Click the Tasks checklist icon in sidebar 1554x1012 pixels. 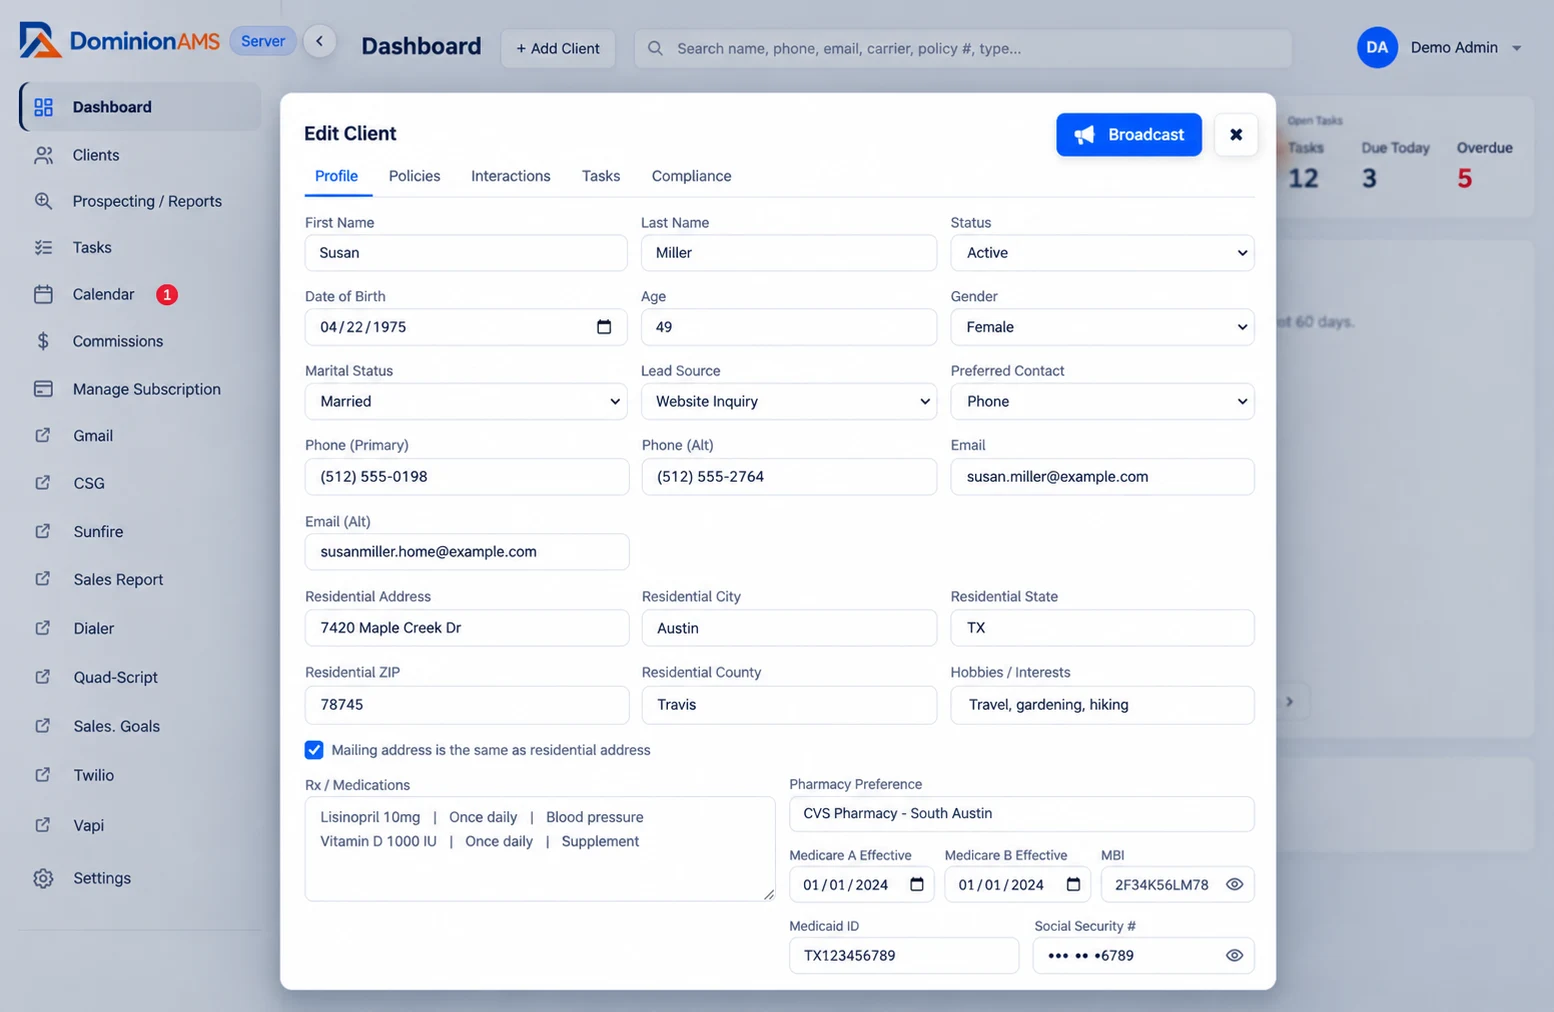[x=43, y=247]
